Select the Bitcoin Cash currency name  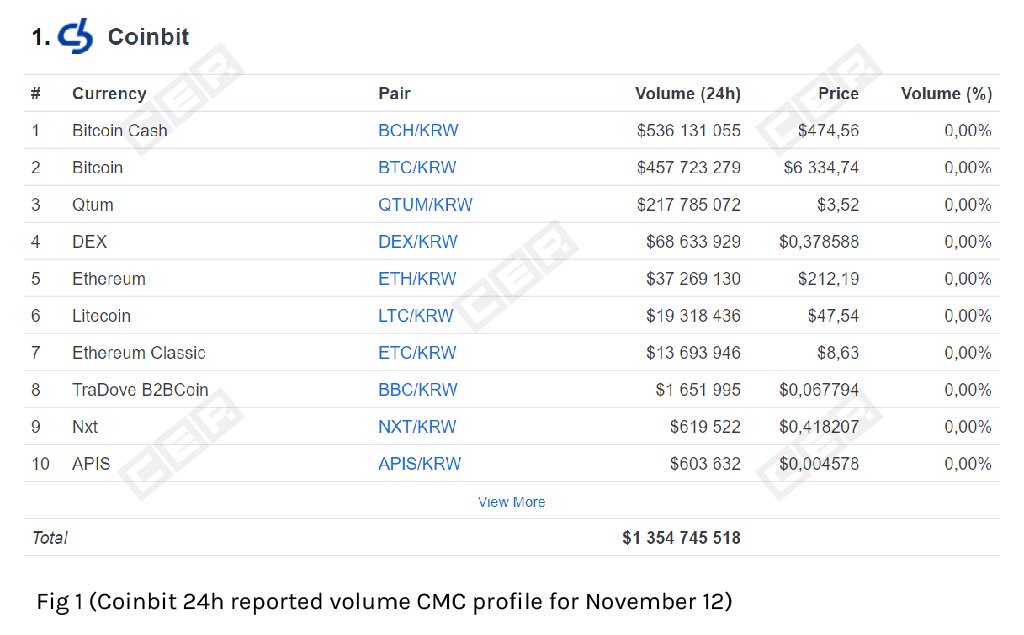[x=119, y=130]
